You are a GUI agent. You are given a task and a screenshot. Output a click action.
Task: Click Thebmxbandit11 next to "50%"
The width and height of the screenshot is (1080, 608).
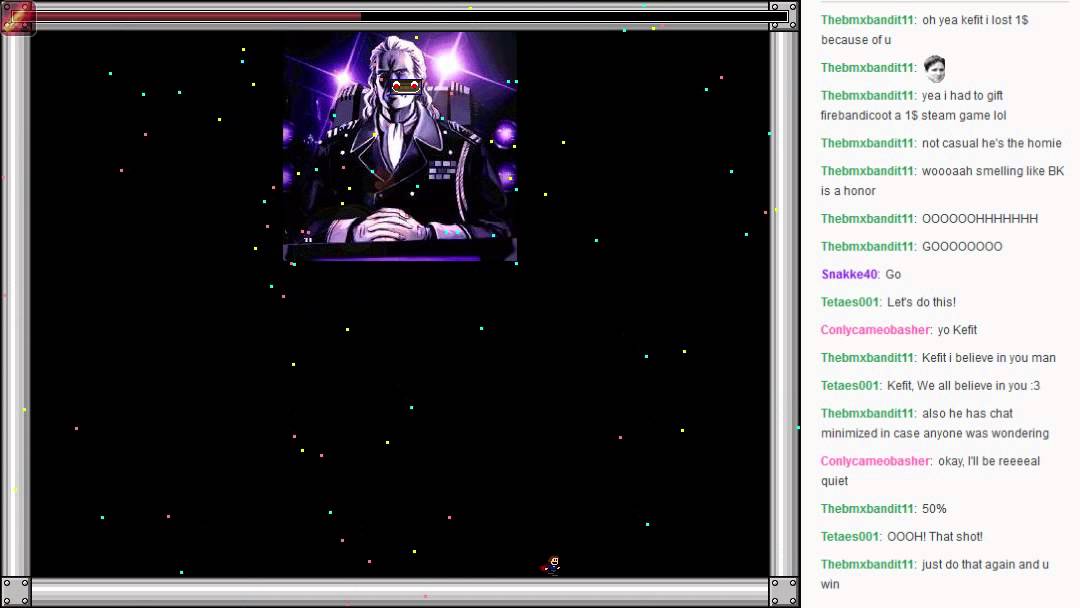click(867, 509)
